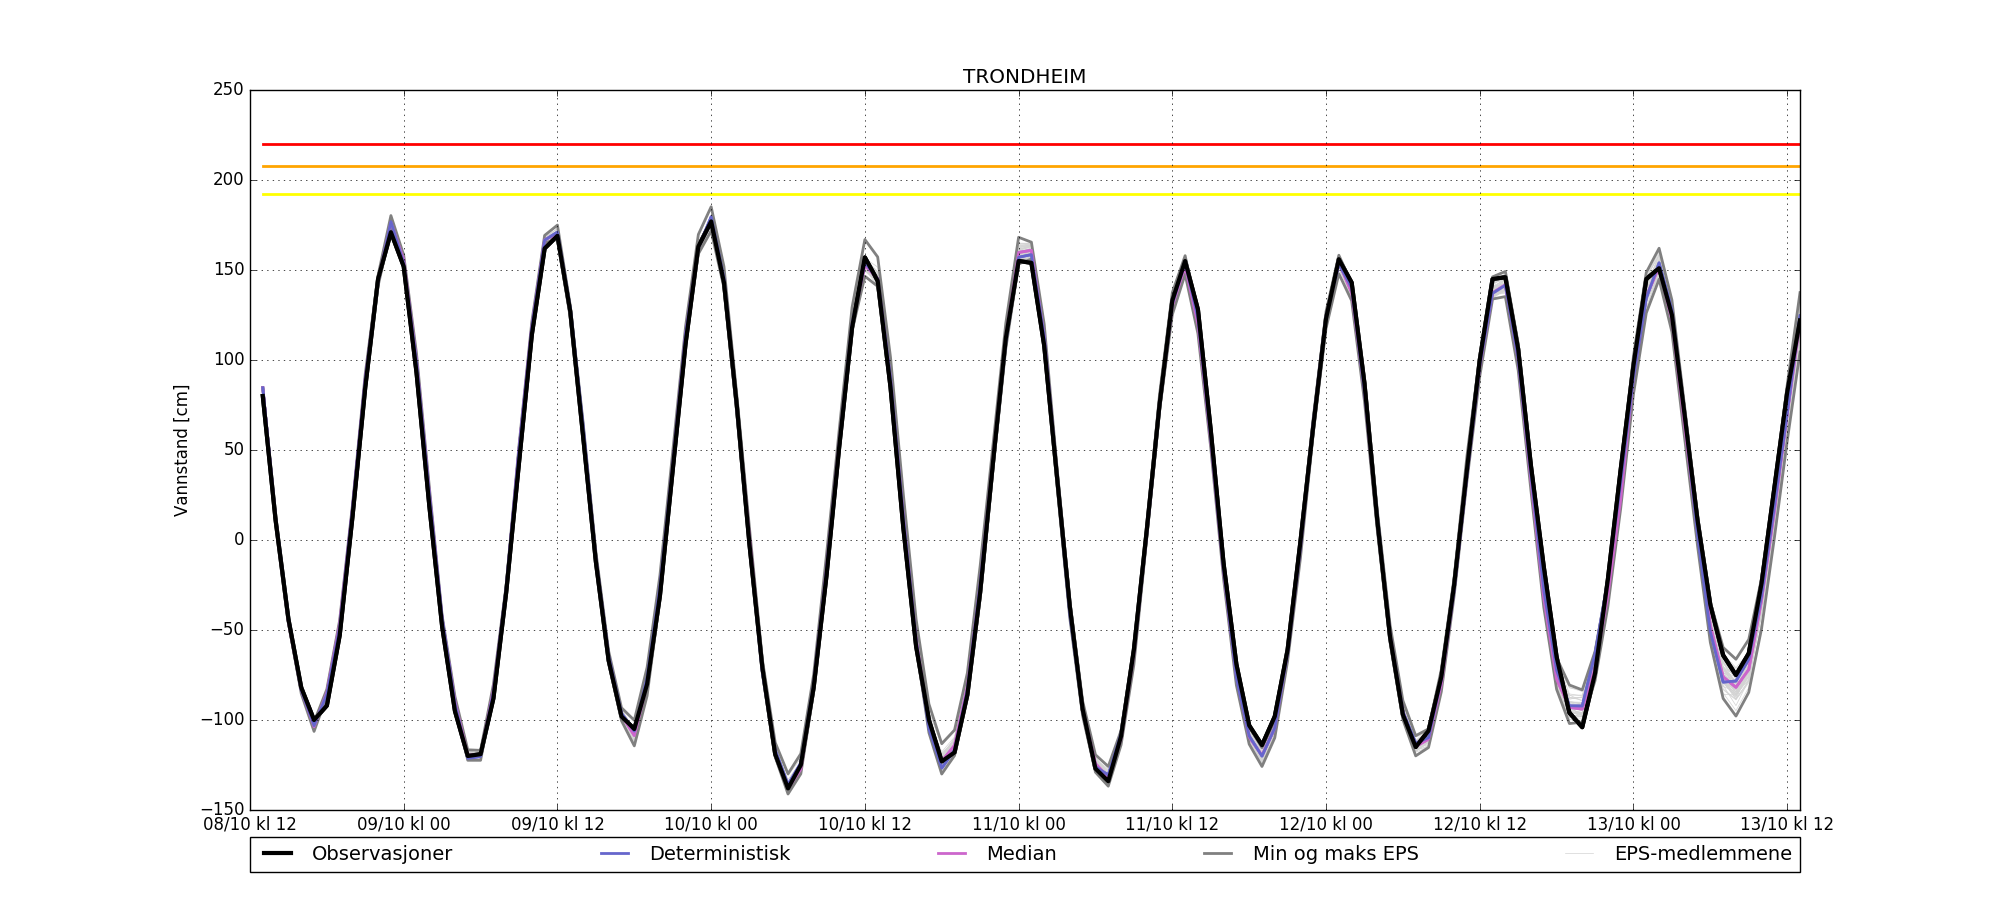The image size is (2000, 900).
Task: Click the 11/10 kl 00 x-axis label
Action: click(x=1019, y=825)
